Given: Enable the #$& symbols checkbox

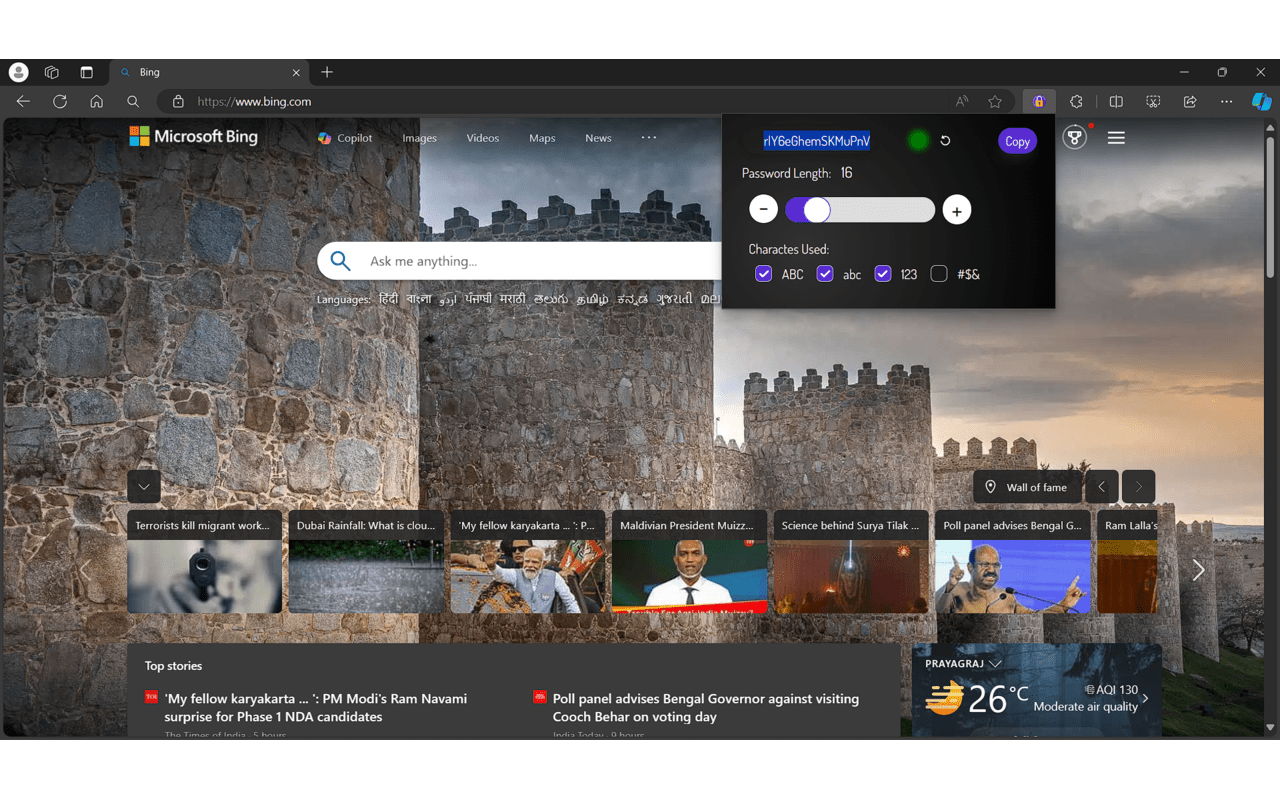Looking at the screenshot, I should [939, 274].
